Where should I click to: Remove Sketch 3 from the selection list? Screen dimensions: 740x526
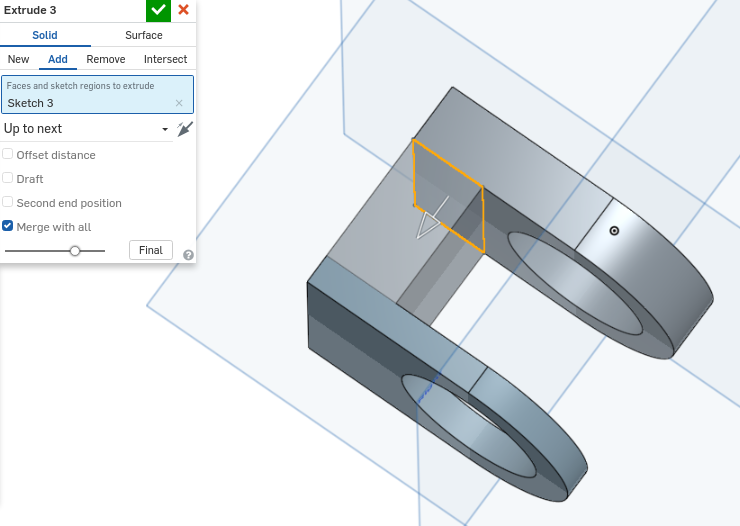179,103
